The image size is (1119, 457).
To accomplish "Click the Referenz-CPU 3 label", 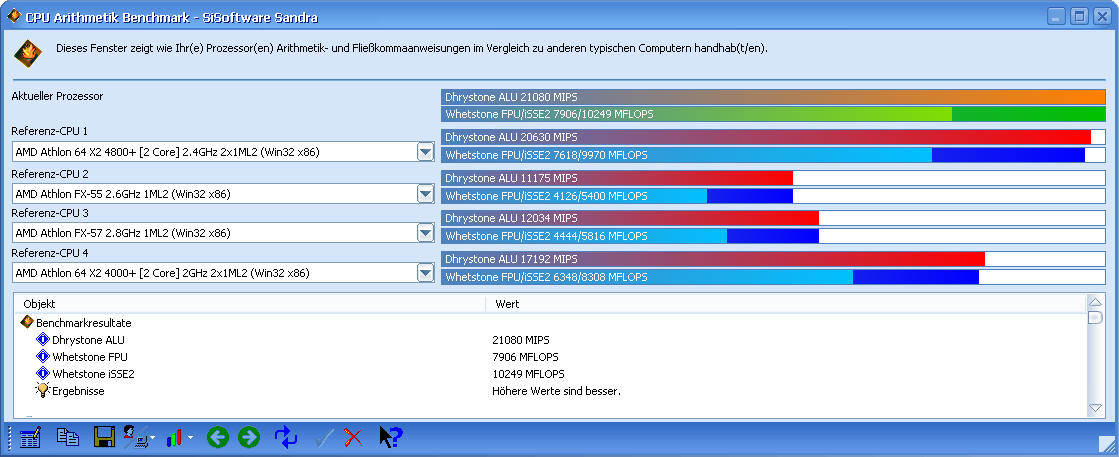I will point(50,213).
